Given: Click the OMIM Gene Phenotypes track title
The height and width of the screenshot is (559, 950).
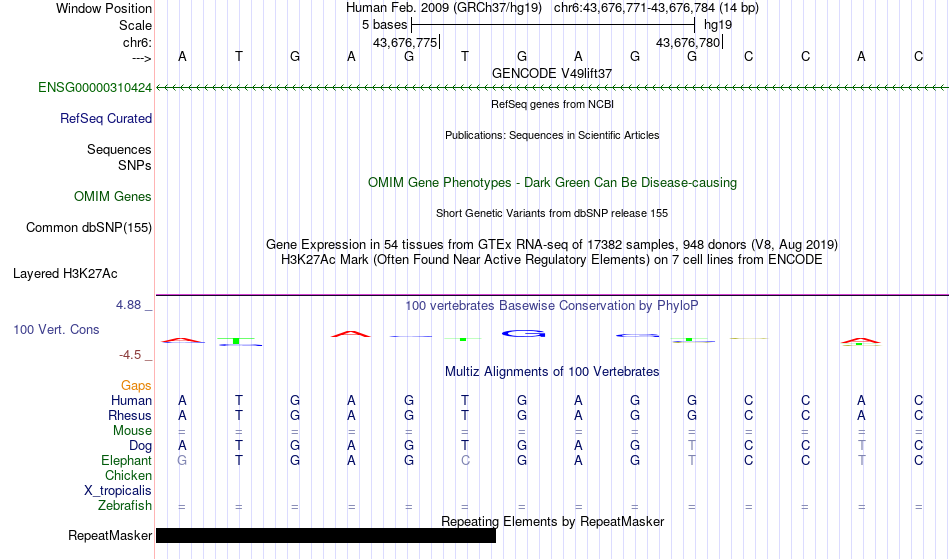Looking at the screenshot, I should 552,183.
